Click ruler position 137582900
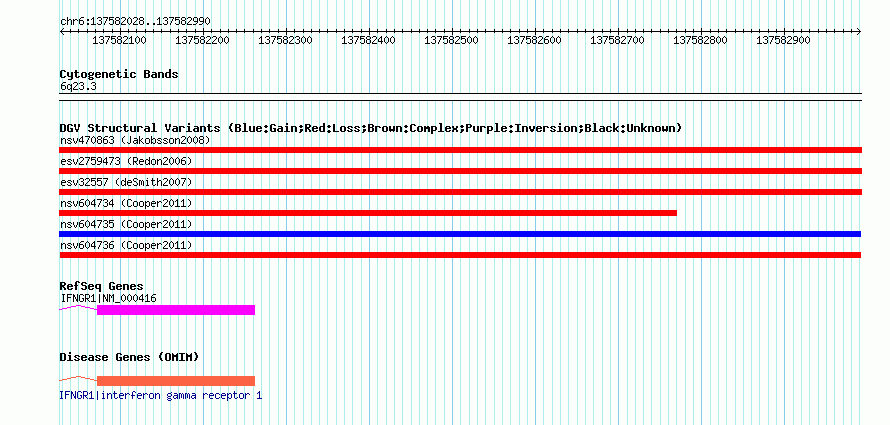Image resolution: width=890 pixels, height=425 pixels. pyautogui.click(x=783, y=41)
